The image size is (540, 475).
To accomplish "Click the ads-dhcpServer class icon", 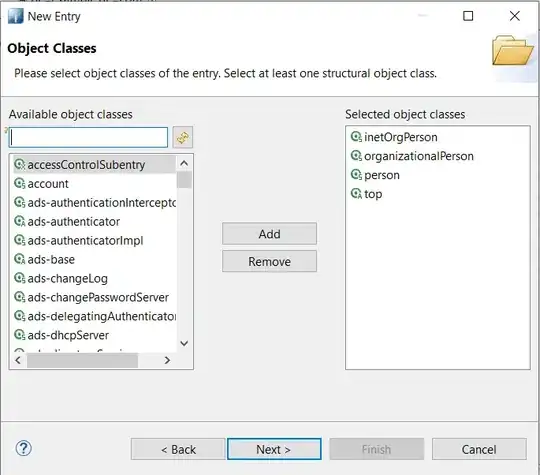I will [20, 335].
